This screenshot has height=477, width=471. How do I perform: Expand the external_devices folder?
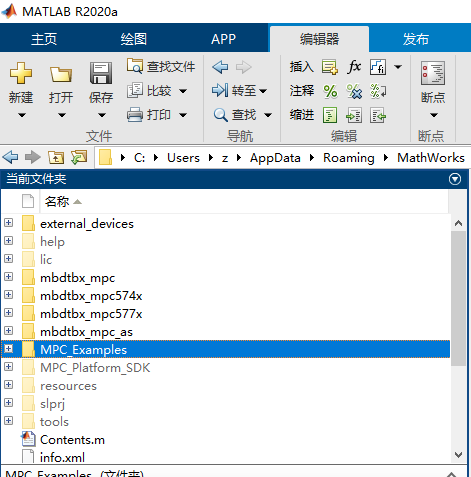point(9,223)
